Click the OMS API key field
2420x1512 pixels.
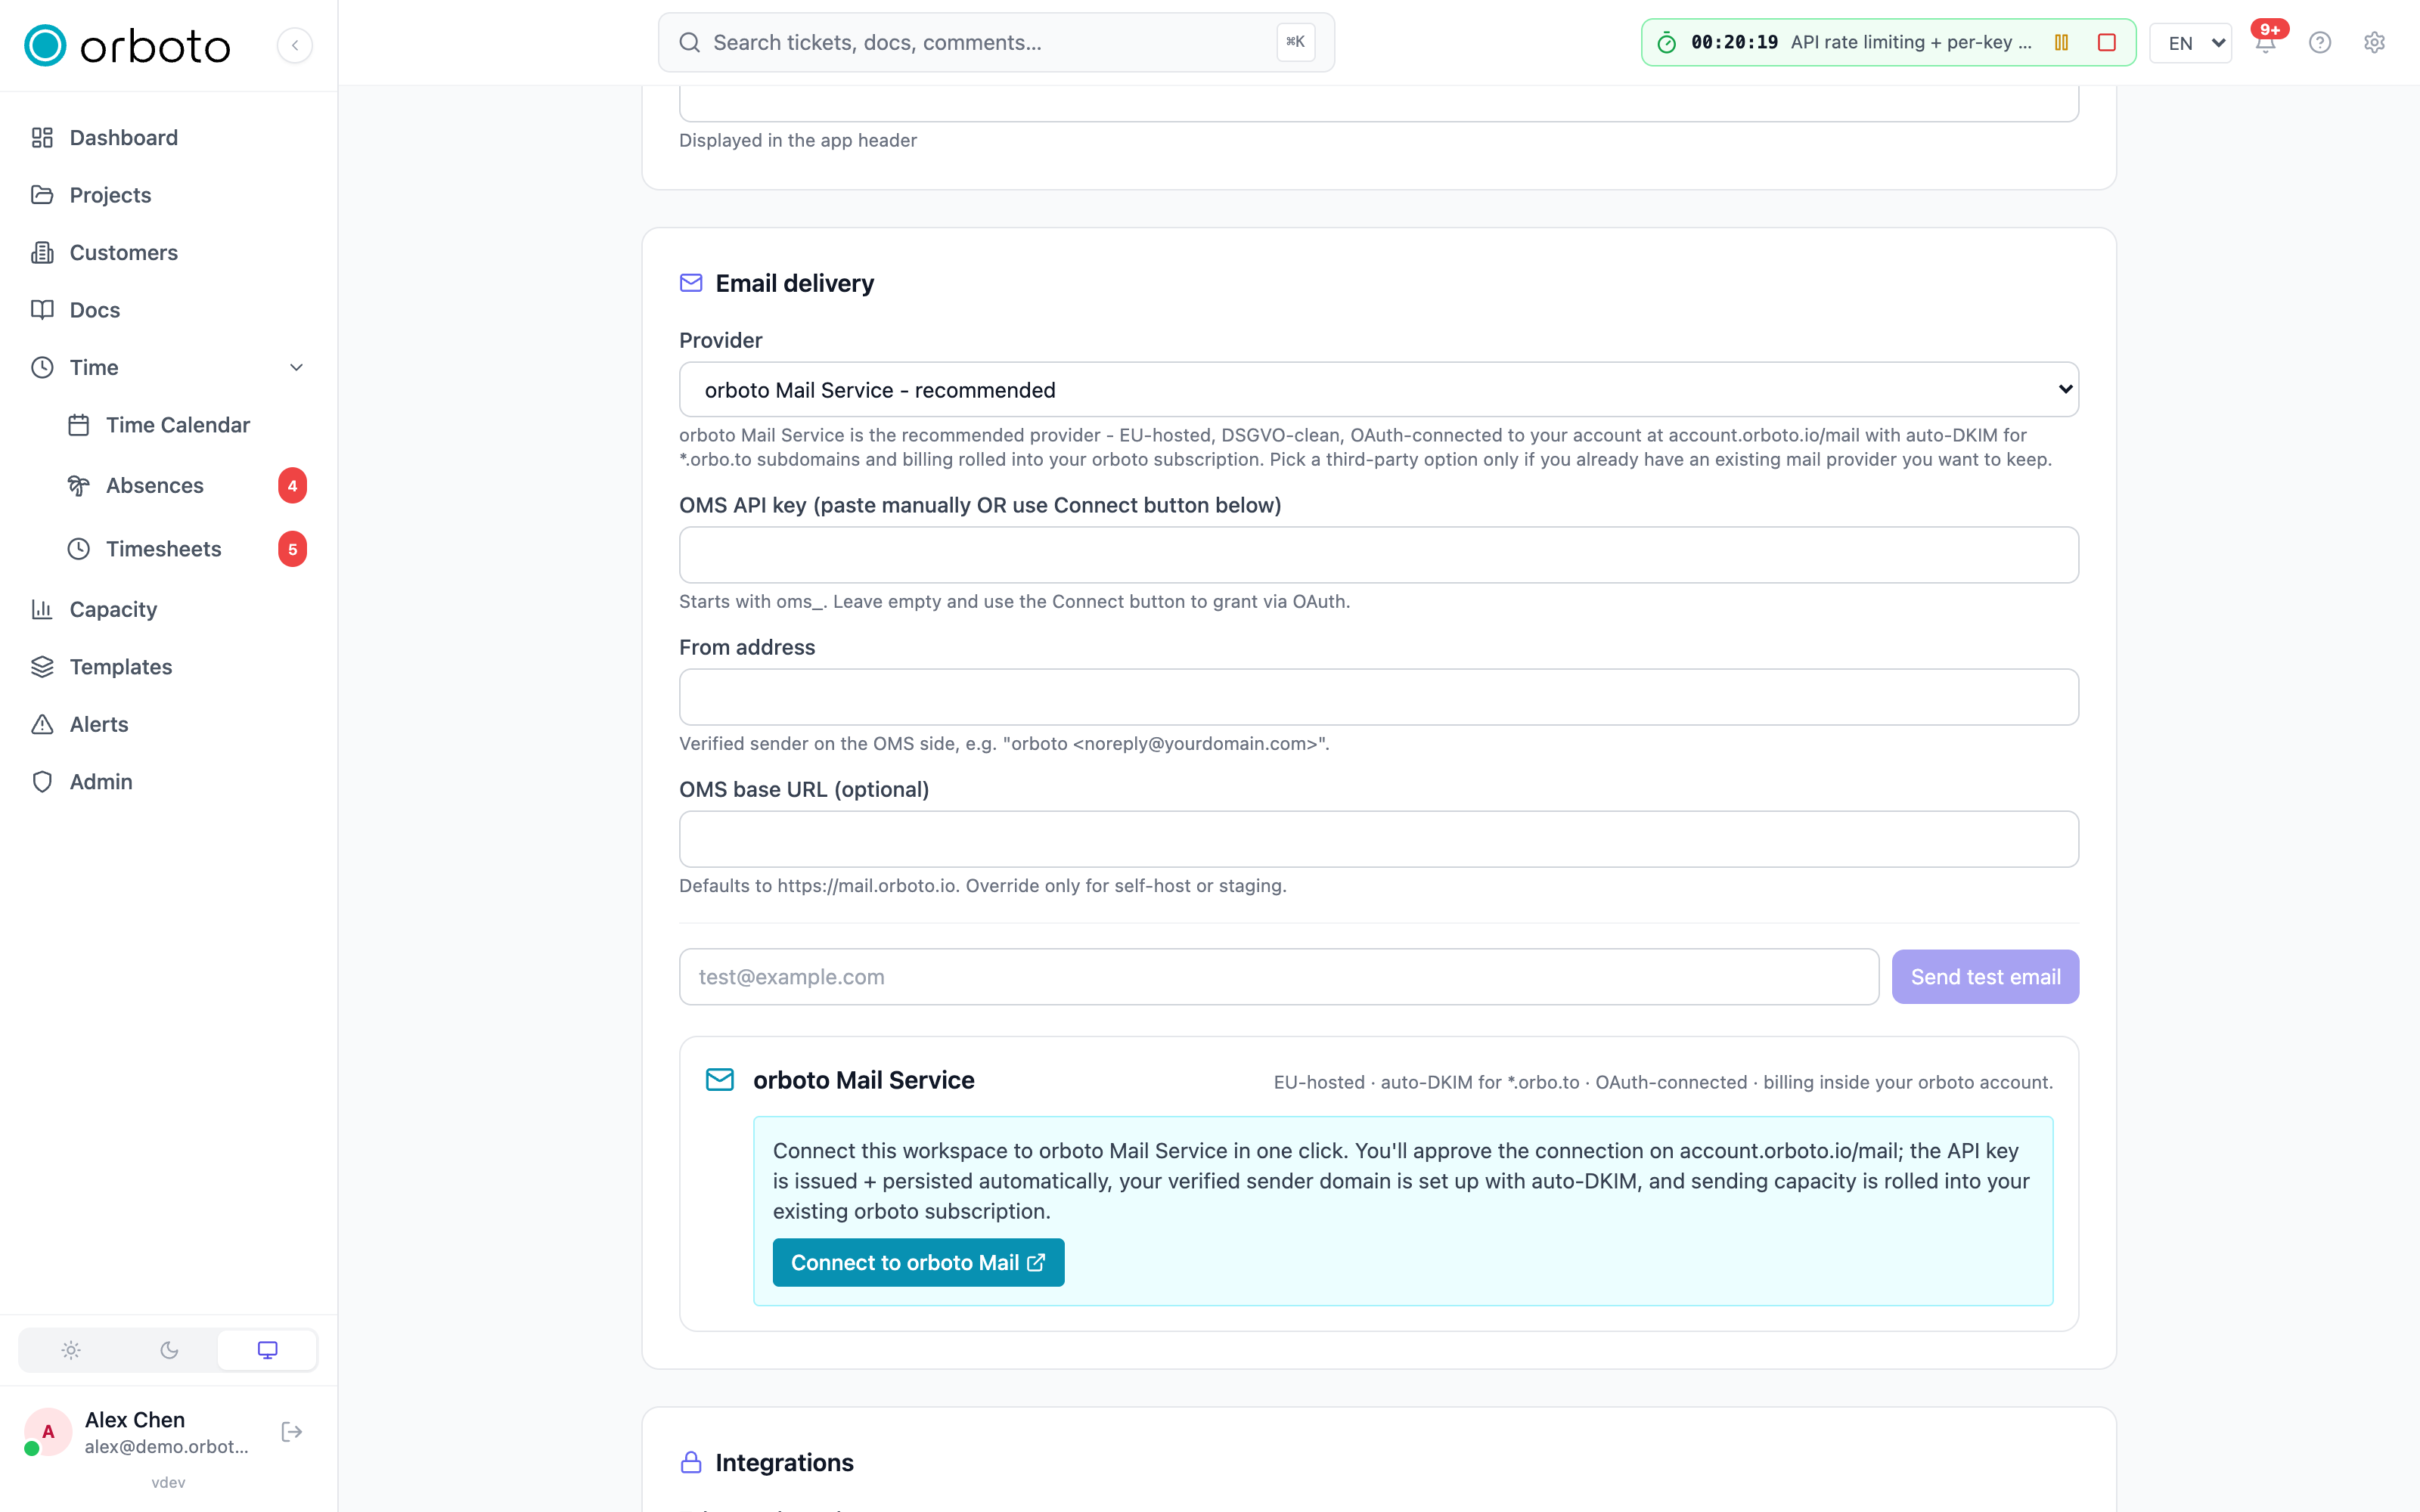click(1378, 555)
